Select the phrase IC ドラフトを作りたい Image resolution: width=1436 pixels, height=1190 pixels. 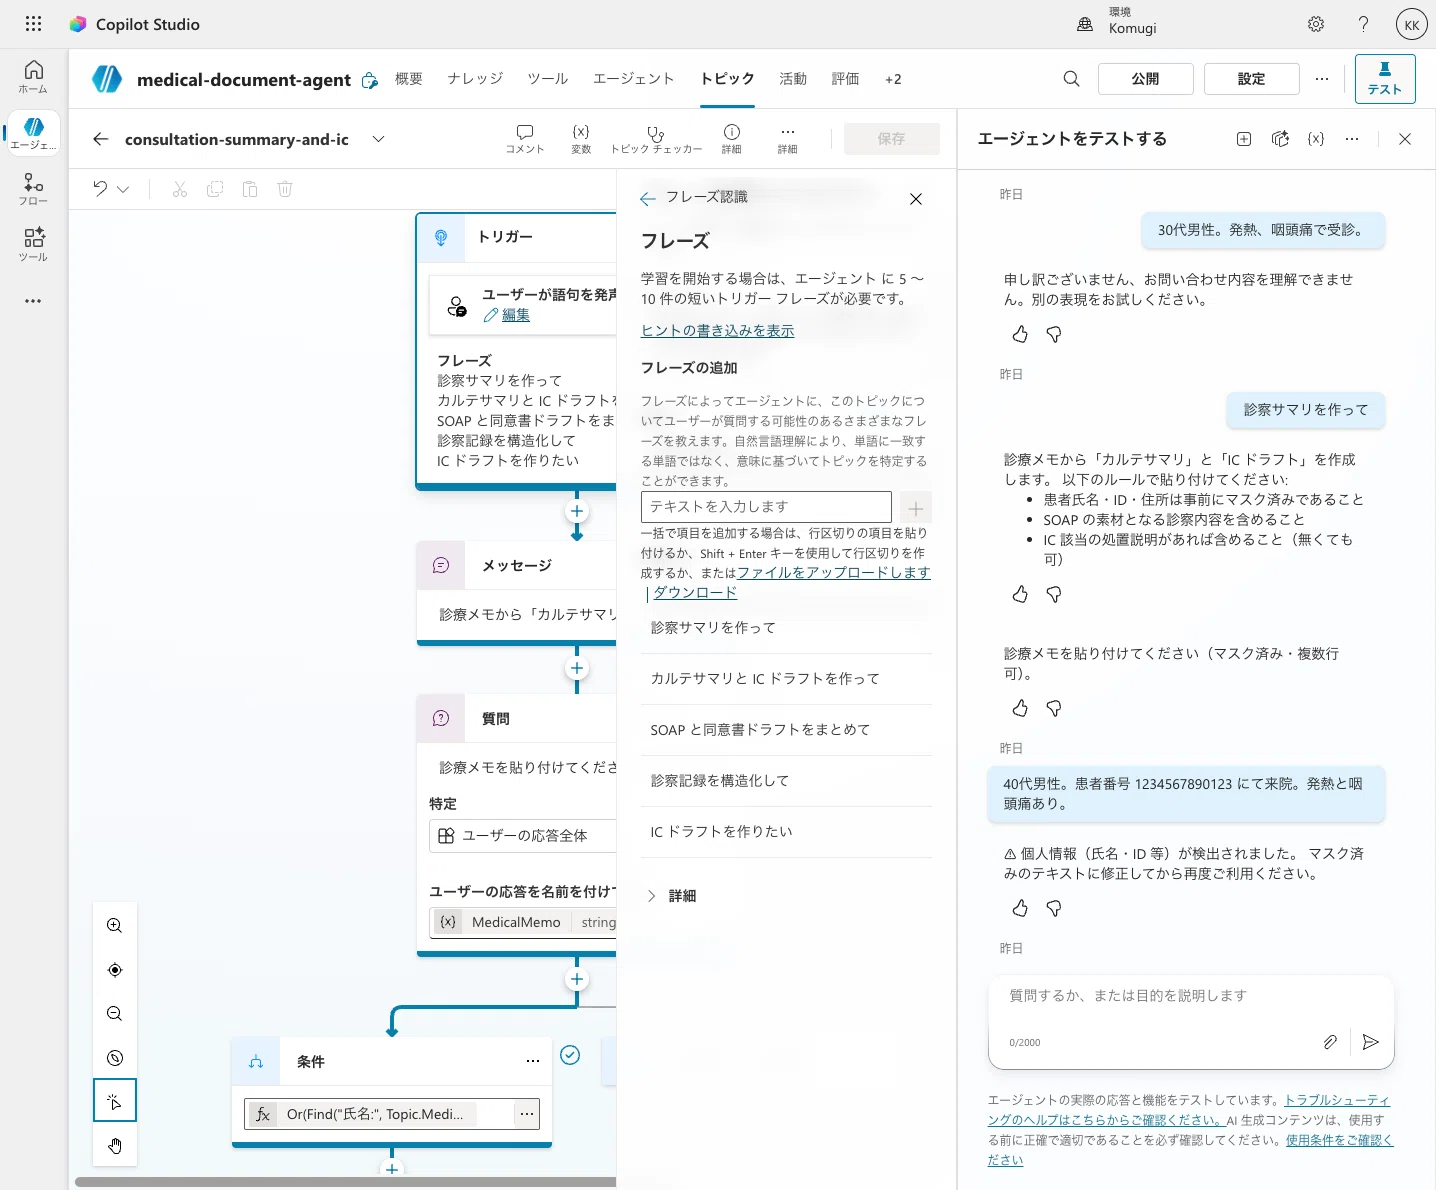(786, 832)
